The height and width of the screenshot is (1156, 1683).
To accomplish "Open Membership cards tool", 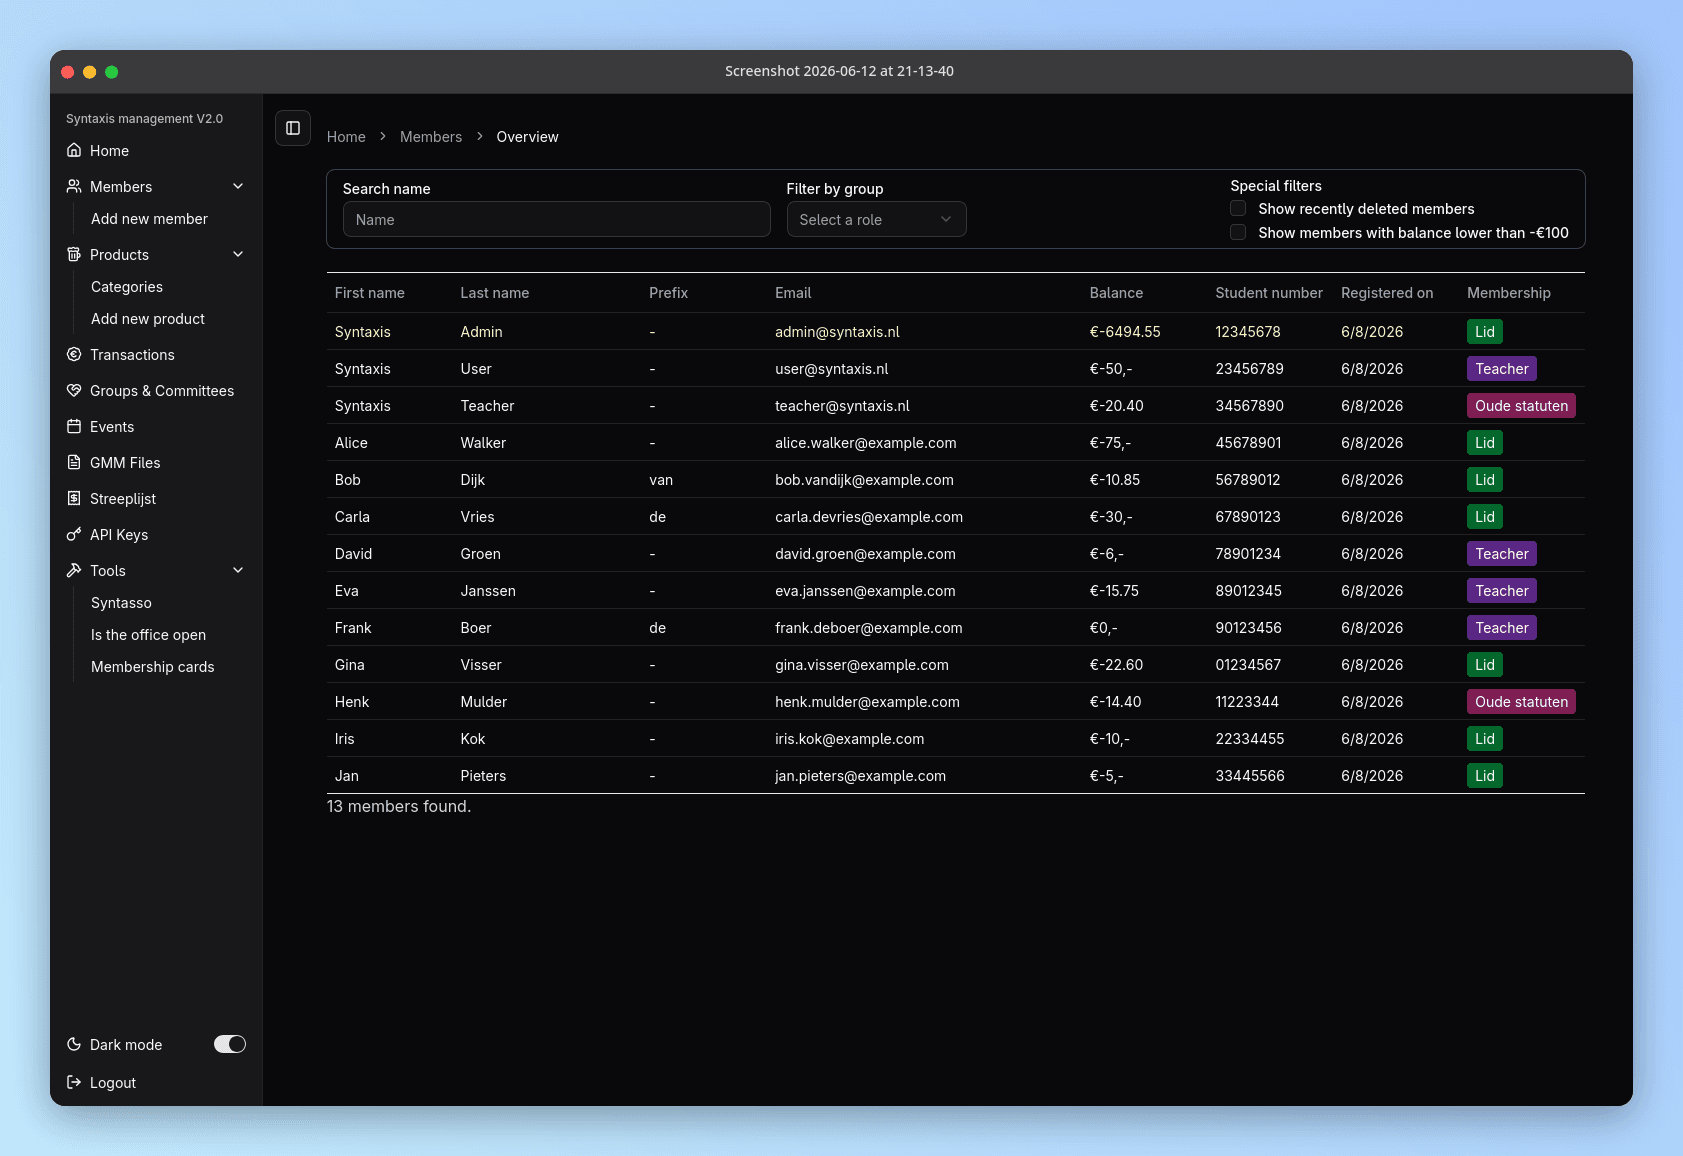I will (x=152, y=666).
